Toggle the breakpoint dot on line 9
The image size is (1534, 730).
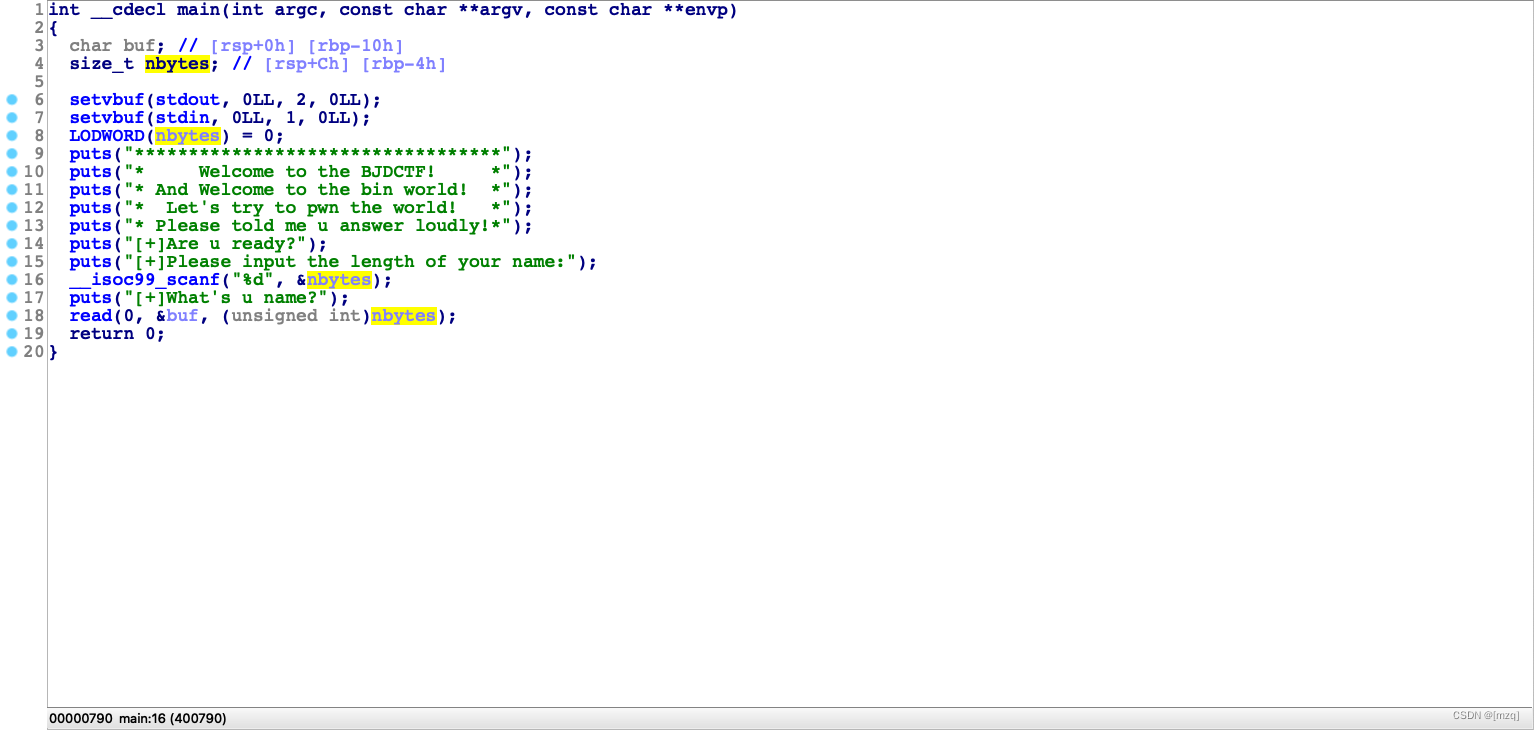(12, 154)
